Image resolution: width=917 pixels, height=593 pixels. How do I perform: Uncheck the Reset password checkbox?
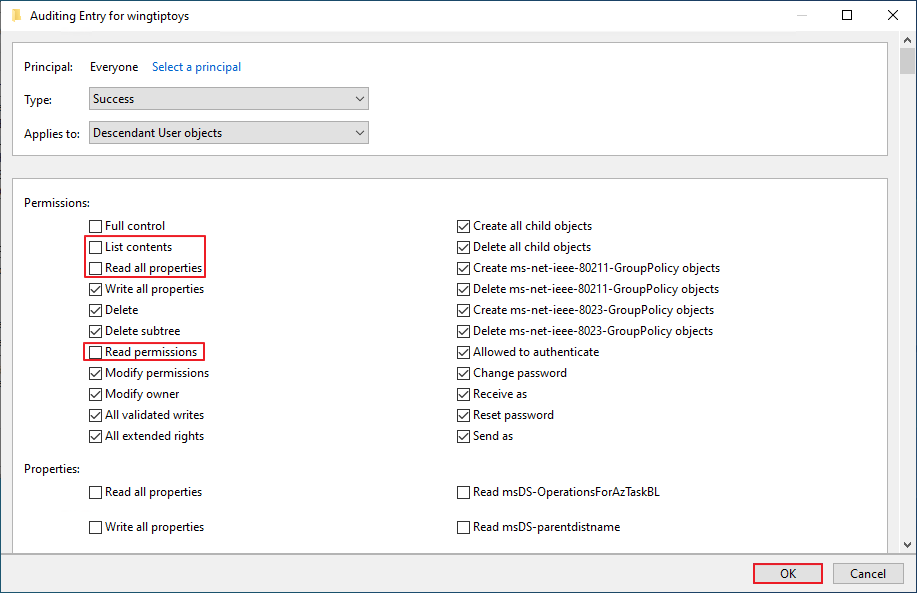463,415
